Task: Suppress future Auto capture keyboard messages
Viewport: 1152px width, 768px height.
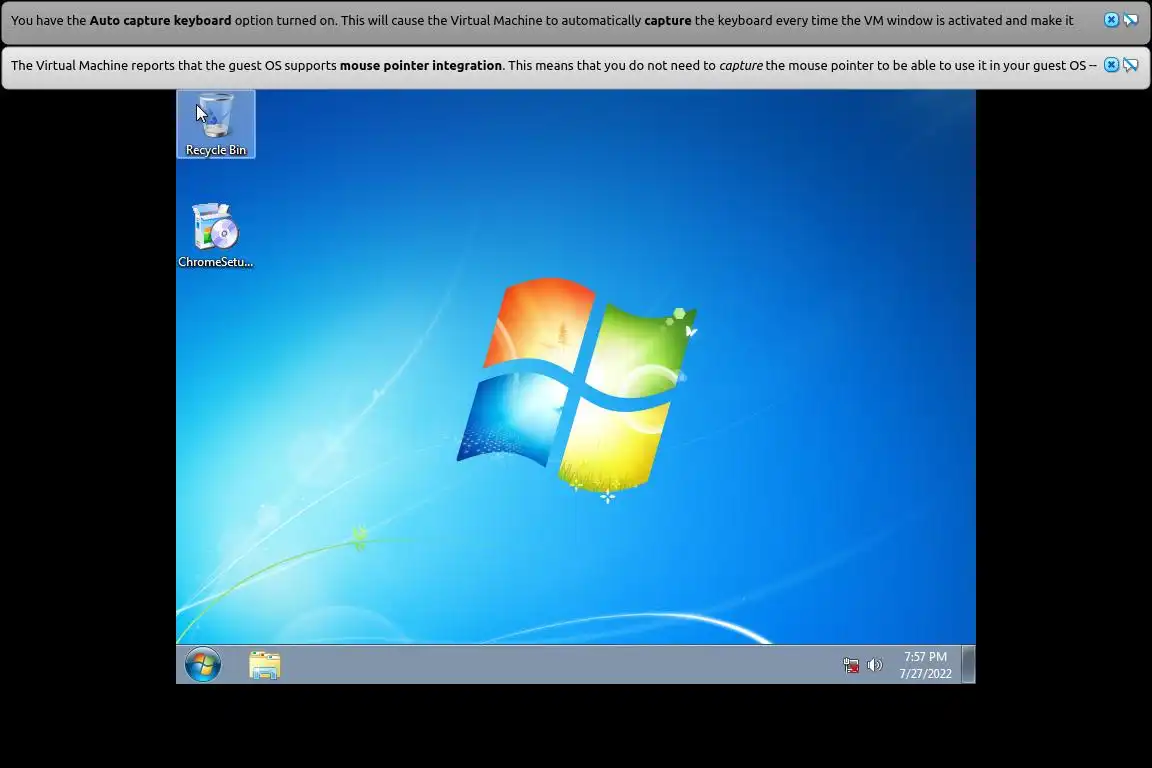Action: [1131, 21]
